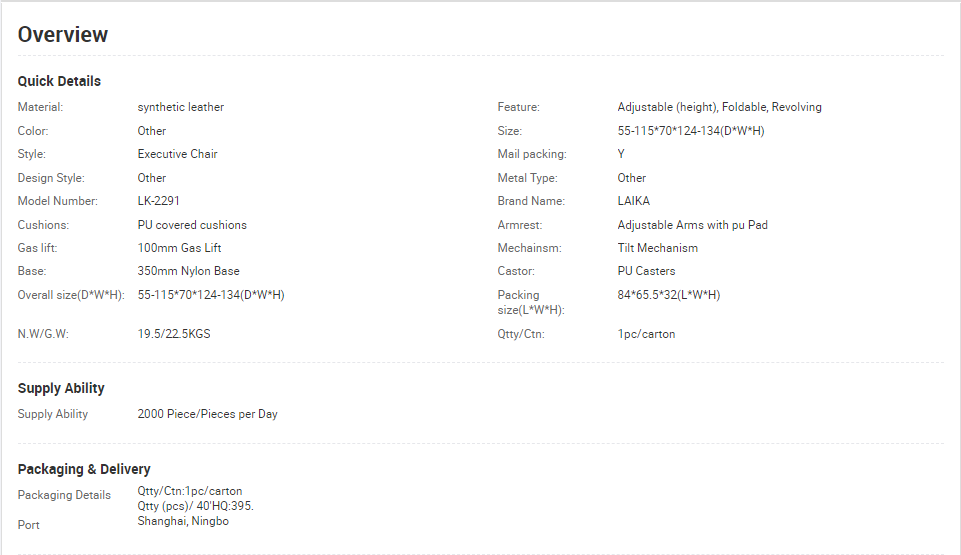Click the brand name LAIKA value

(x=633, y=201)
